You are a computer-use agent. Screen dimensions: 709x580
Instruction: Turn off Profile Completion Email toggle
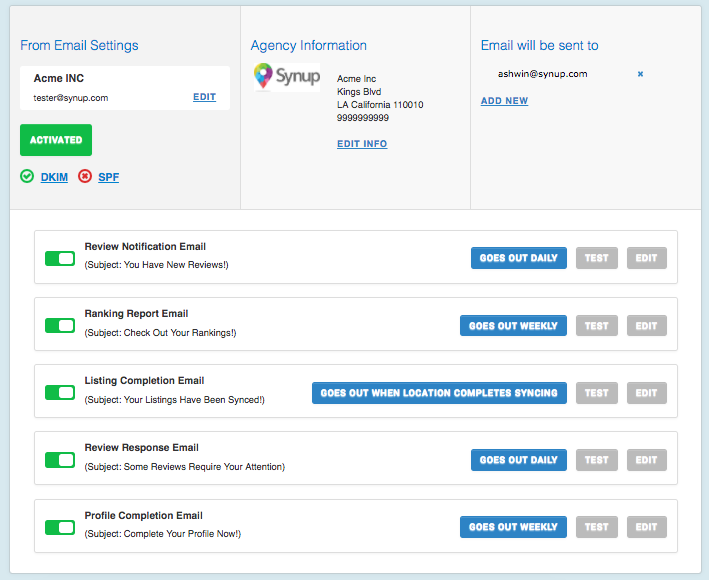coord(60,527)
